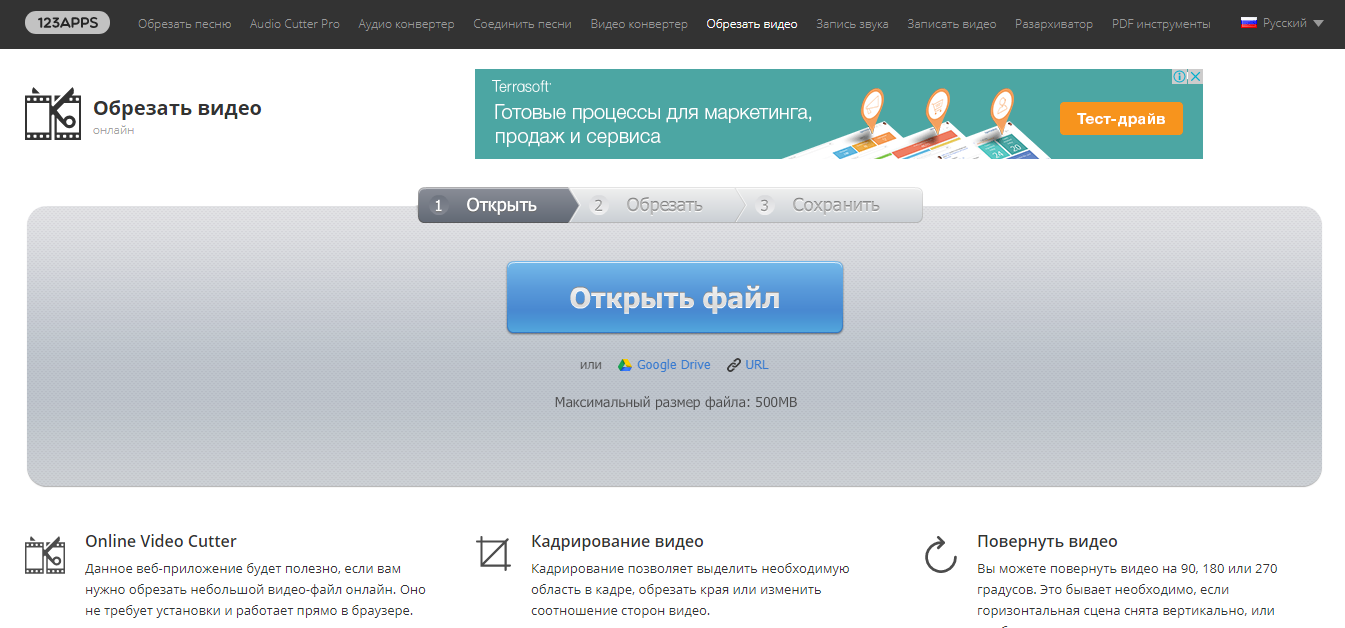The height and width of the screenshot is (628, 1345).
Task: Open Разархиватор from the menu
Action: 1054,23
